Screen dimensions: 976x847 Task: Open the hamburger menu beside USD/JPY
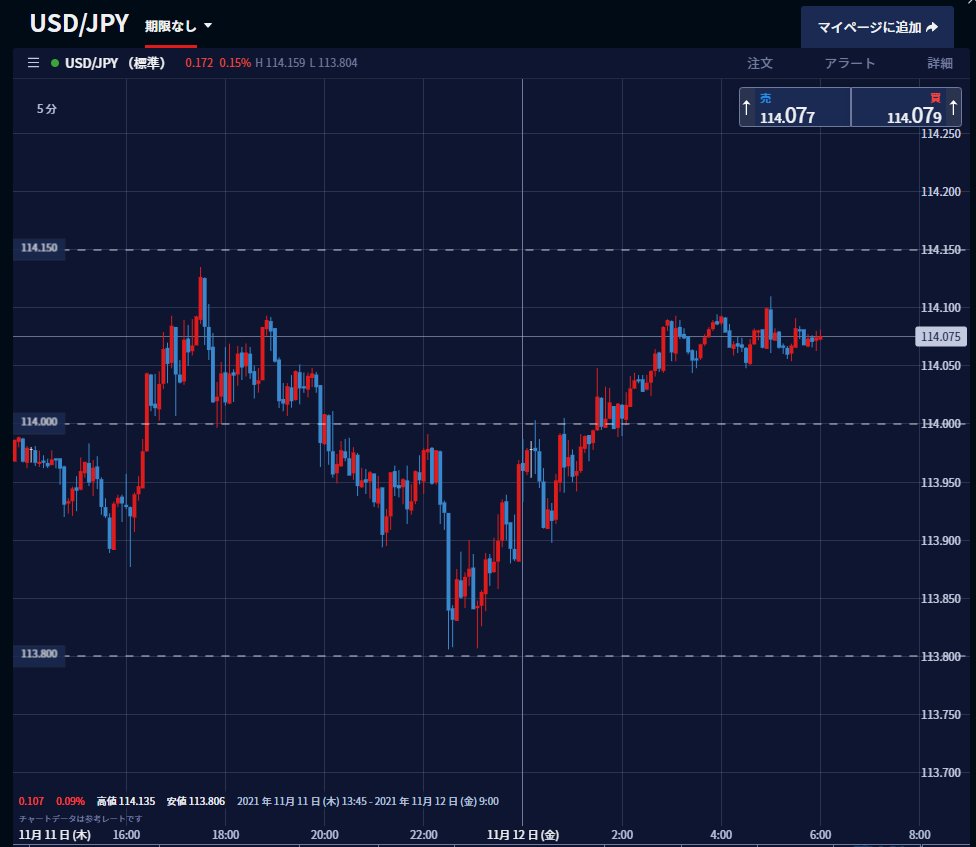point(34,63)
